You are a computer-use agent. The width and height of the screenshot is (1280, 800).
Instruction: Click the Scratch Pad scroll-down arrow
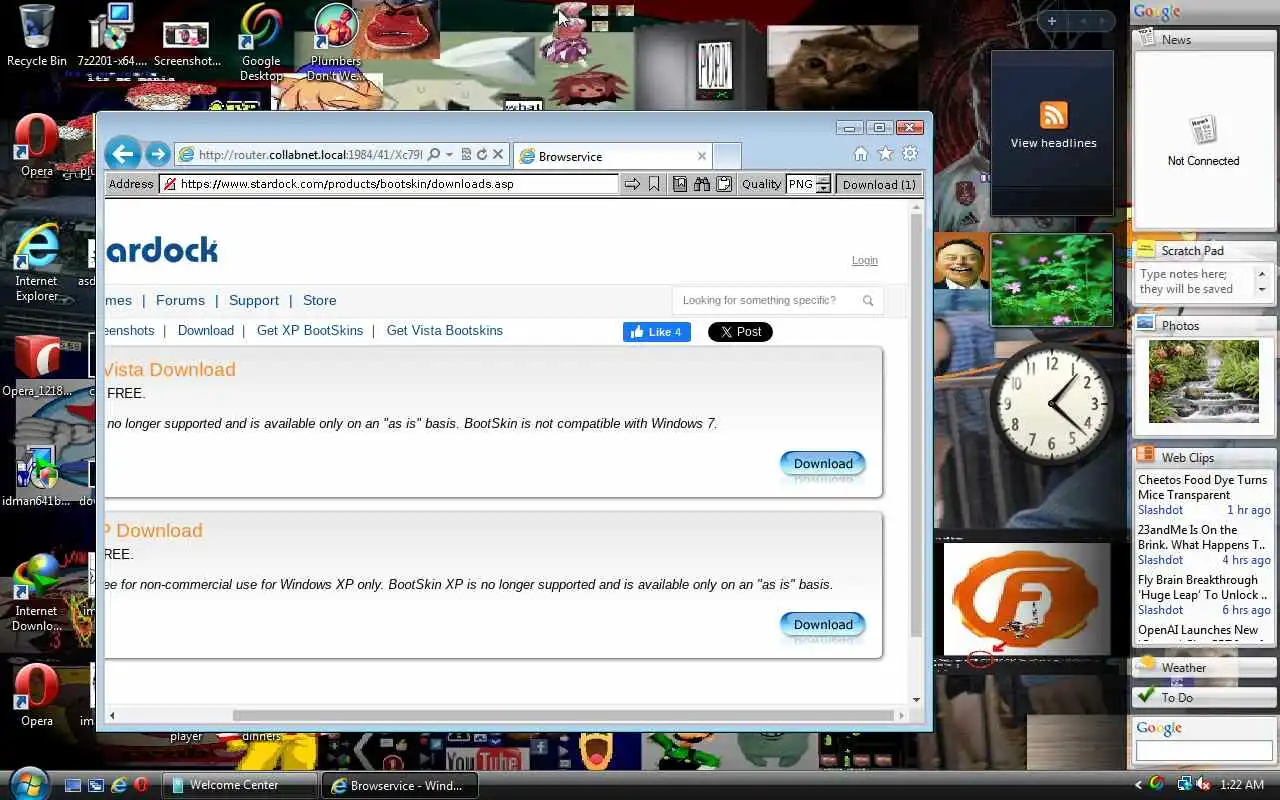1262,290
